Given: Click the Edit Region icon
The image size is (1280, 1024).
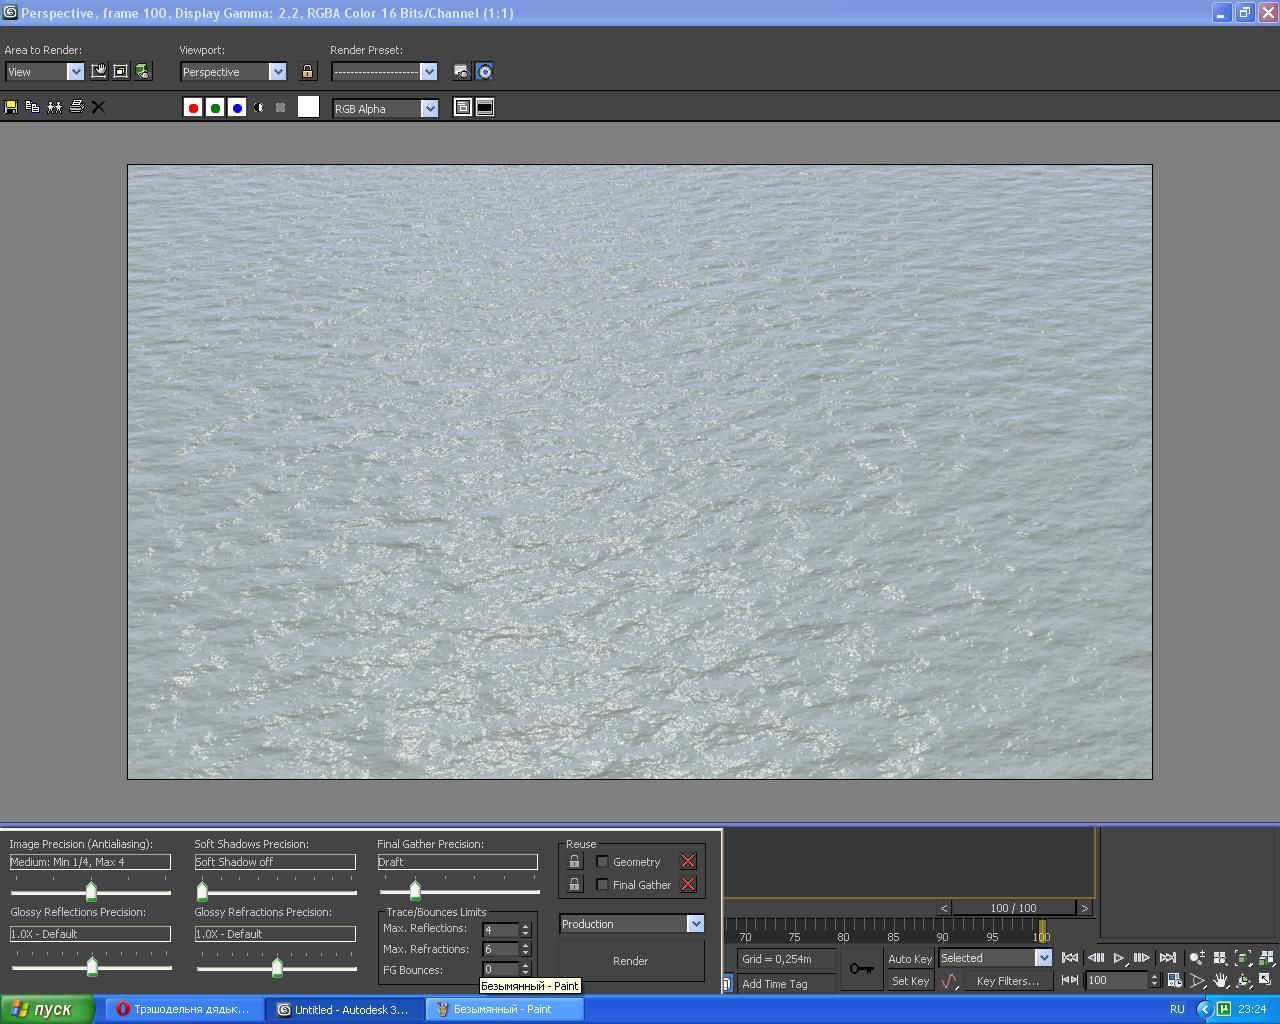Looking at the screenshot, I should pyautogui.click(x=99, y=71).
